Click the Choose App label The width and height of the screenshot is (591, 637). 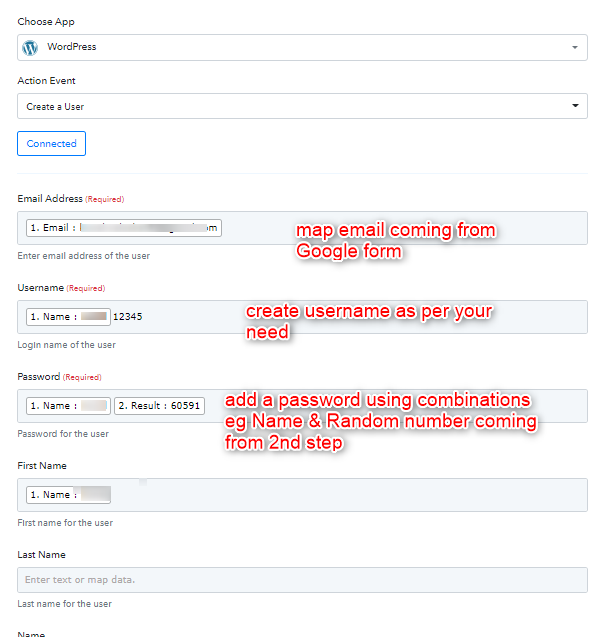pyautogui.click(x=46, y=22)
